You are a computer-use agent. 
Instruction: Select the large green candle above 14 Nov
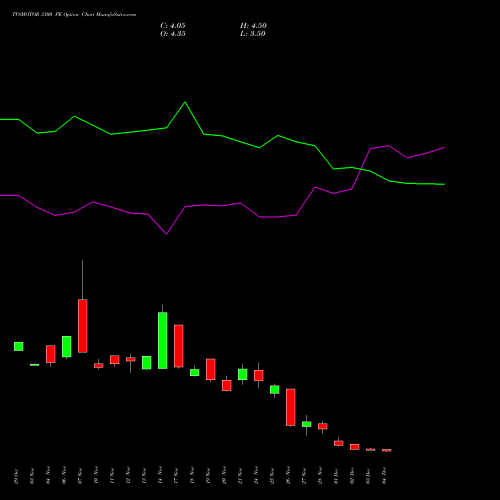[163, 340]
